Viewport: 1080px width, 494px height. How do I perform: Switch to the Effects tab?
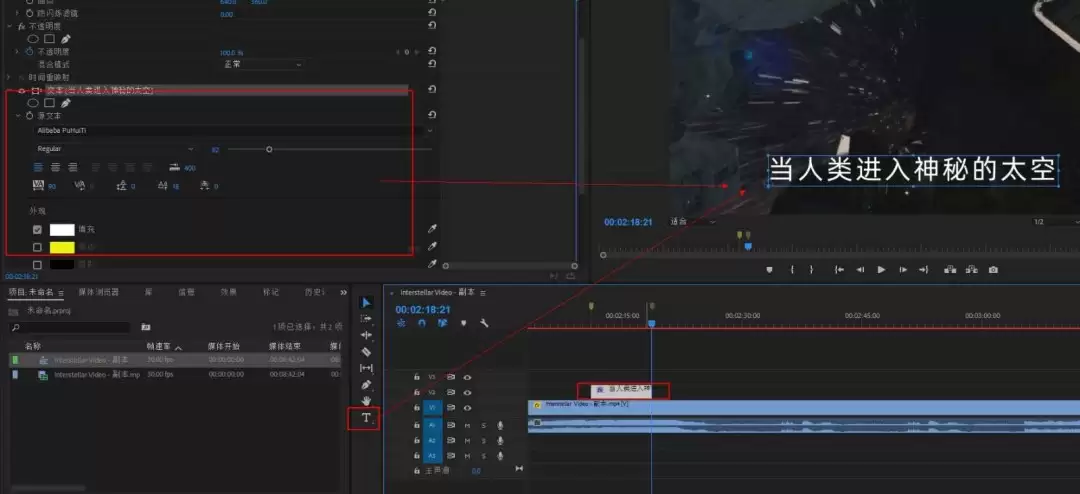[x=229, y=292]
